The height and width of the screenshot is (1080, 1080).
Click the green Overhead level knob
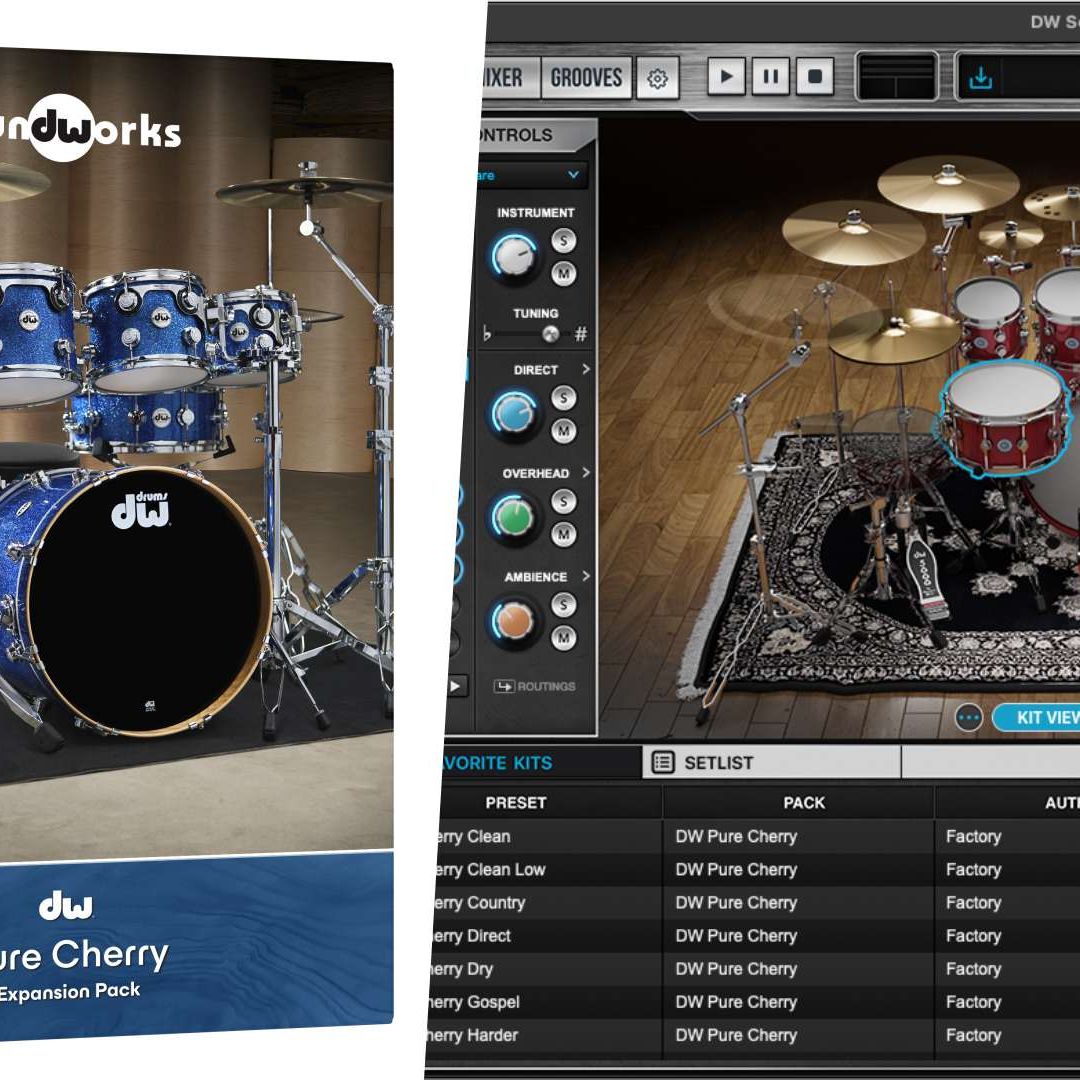(514, 517)
